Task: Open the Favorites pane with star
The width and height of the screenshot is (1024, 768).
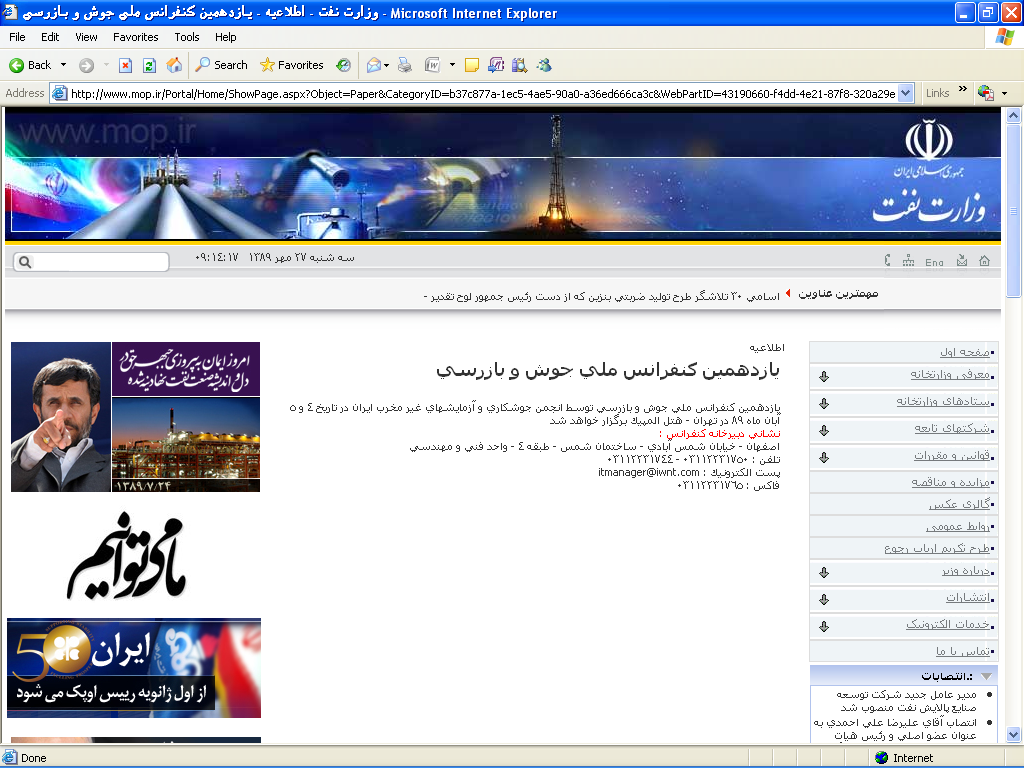Action: [291, 65]
